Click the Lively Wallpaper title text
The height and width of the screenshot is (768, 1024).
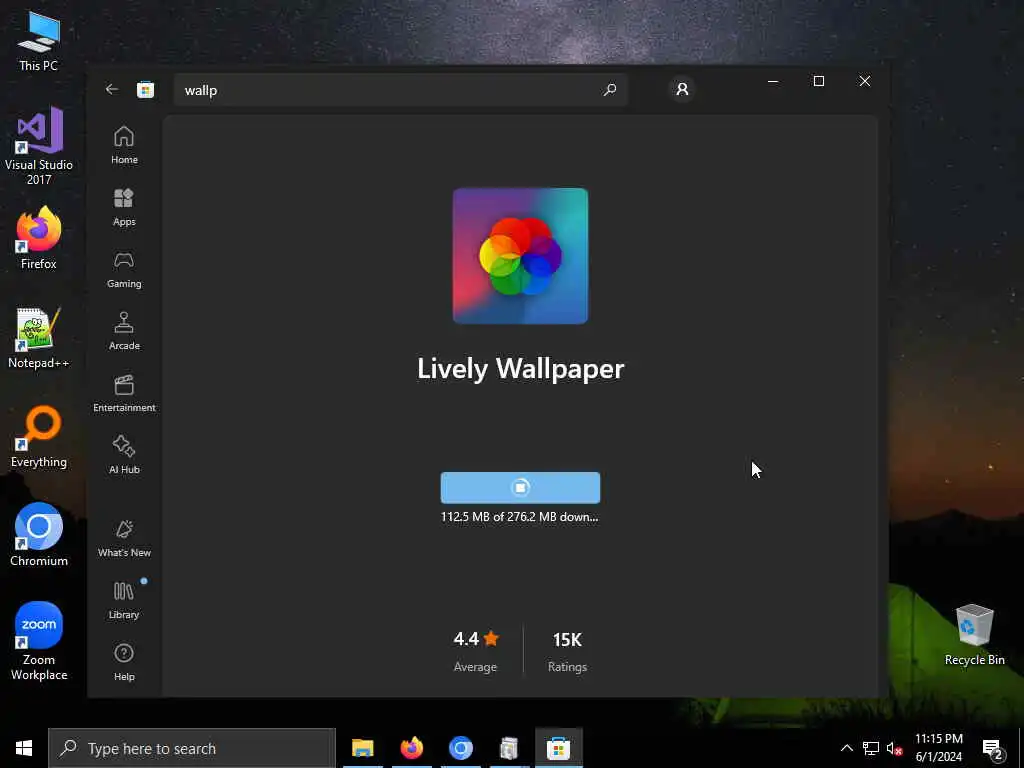coord(520,368)
